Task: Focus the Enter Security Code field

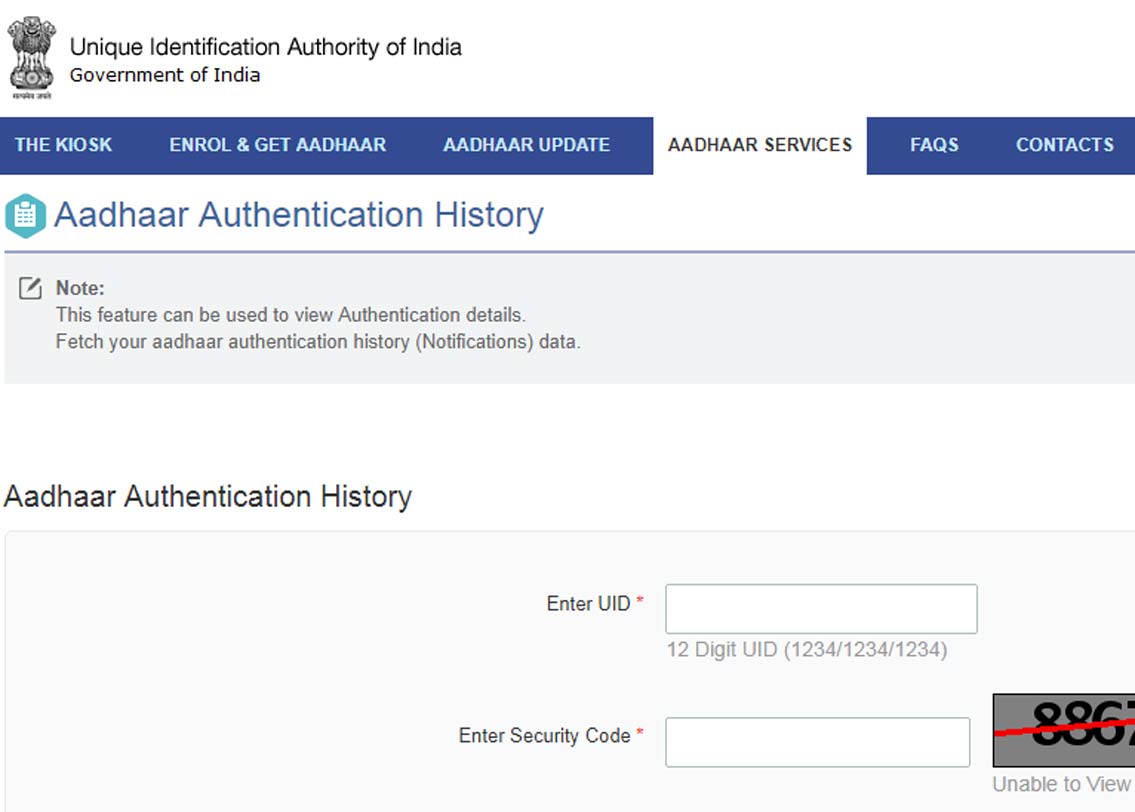Action: click(817, 742)
